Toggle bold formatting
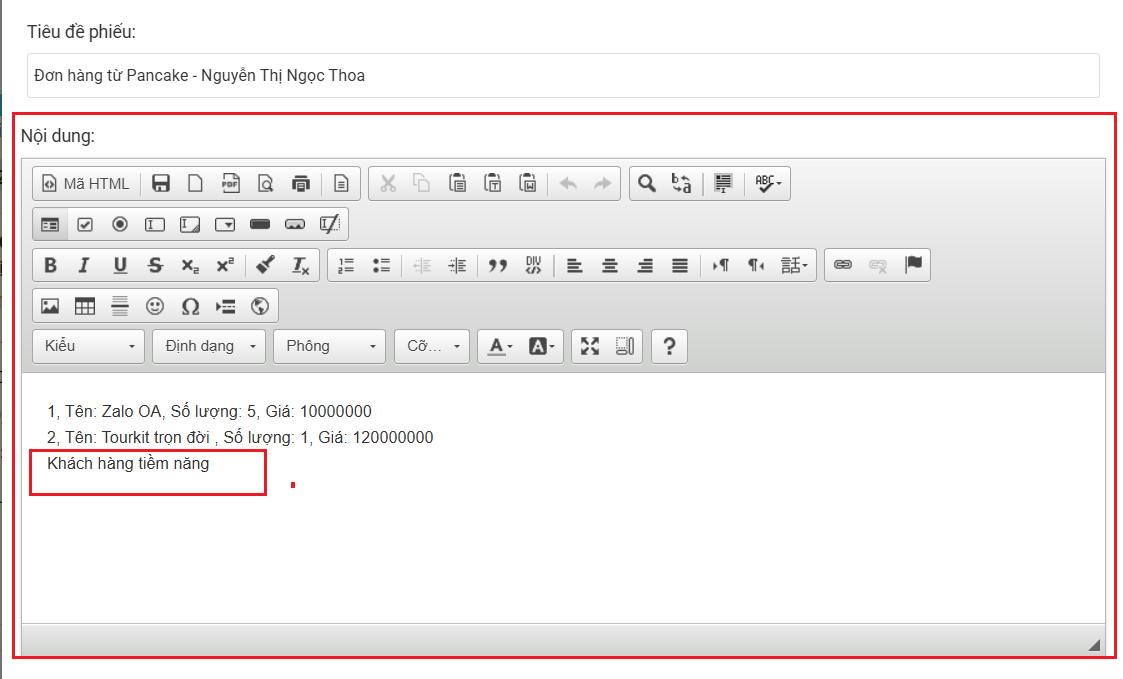This screenshot has width=1123, height=679. [50, 265]
